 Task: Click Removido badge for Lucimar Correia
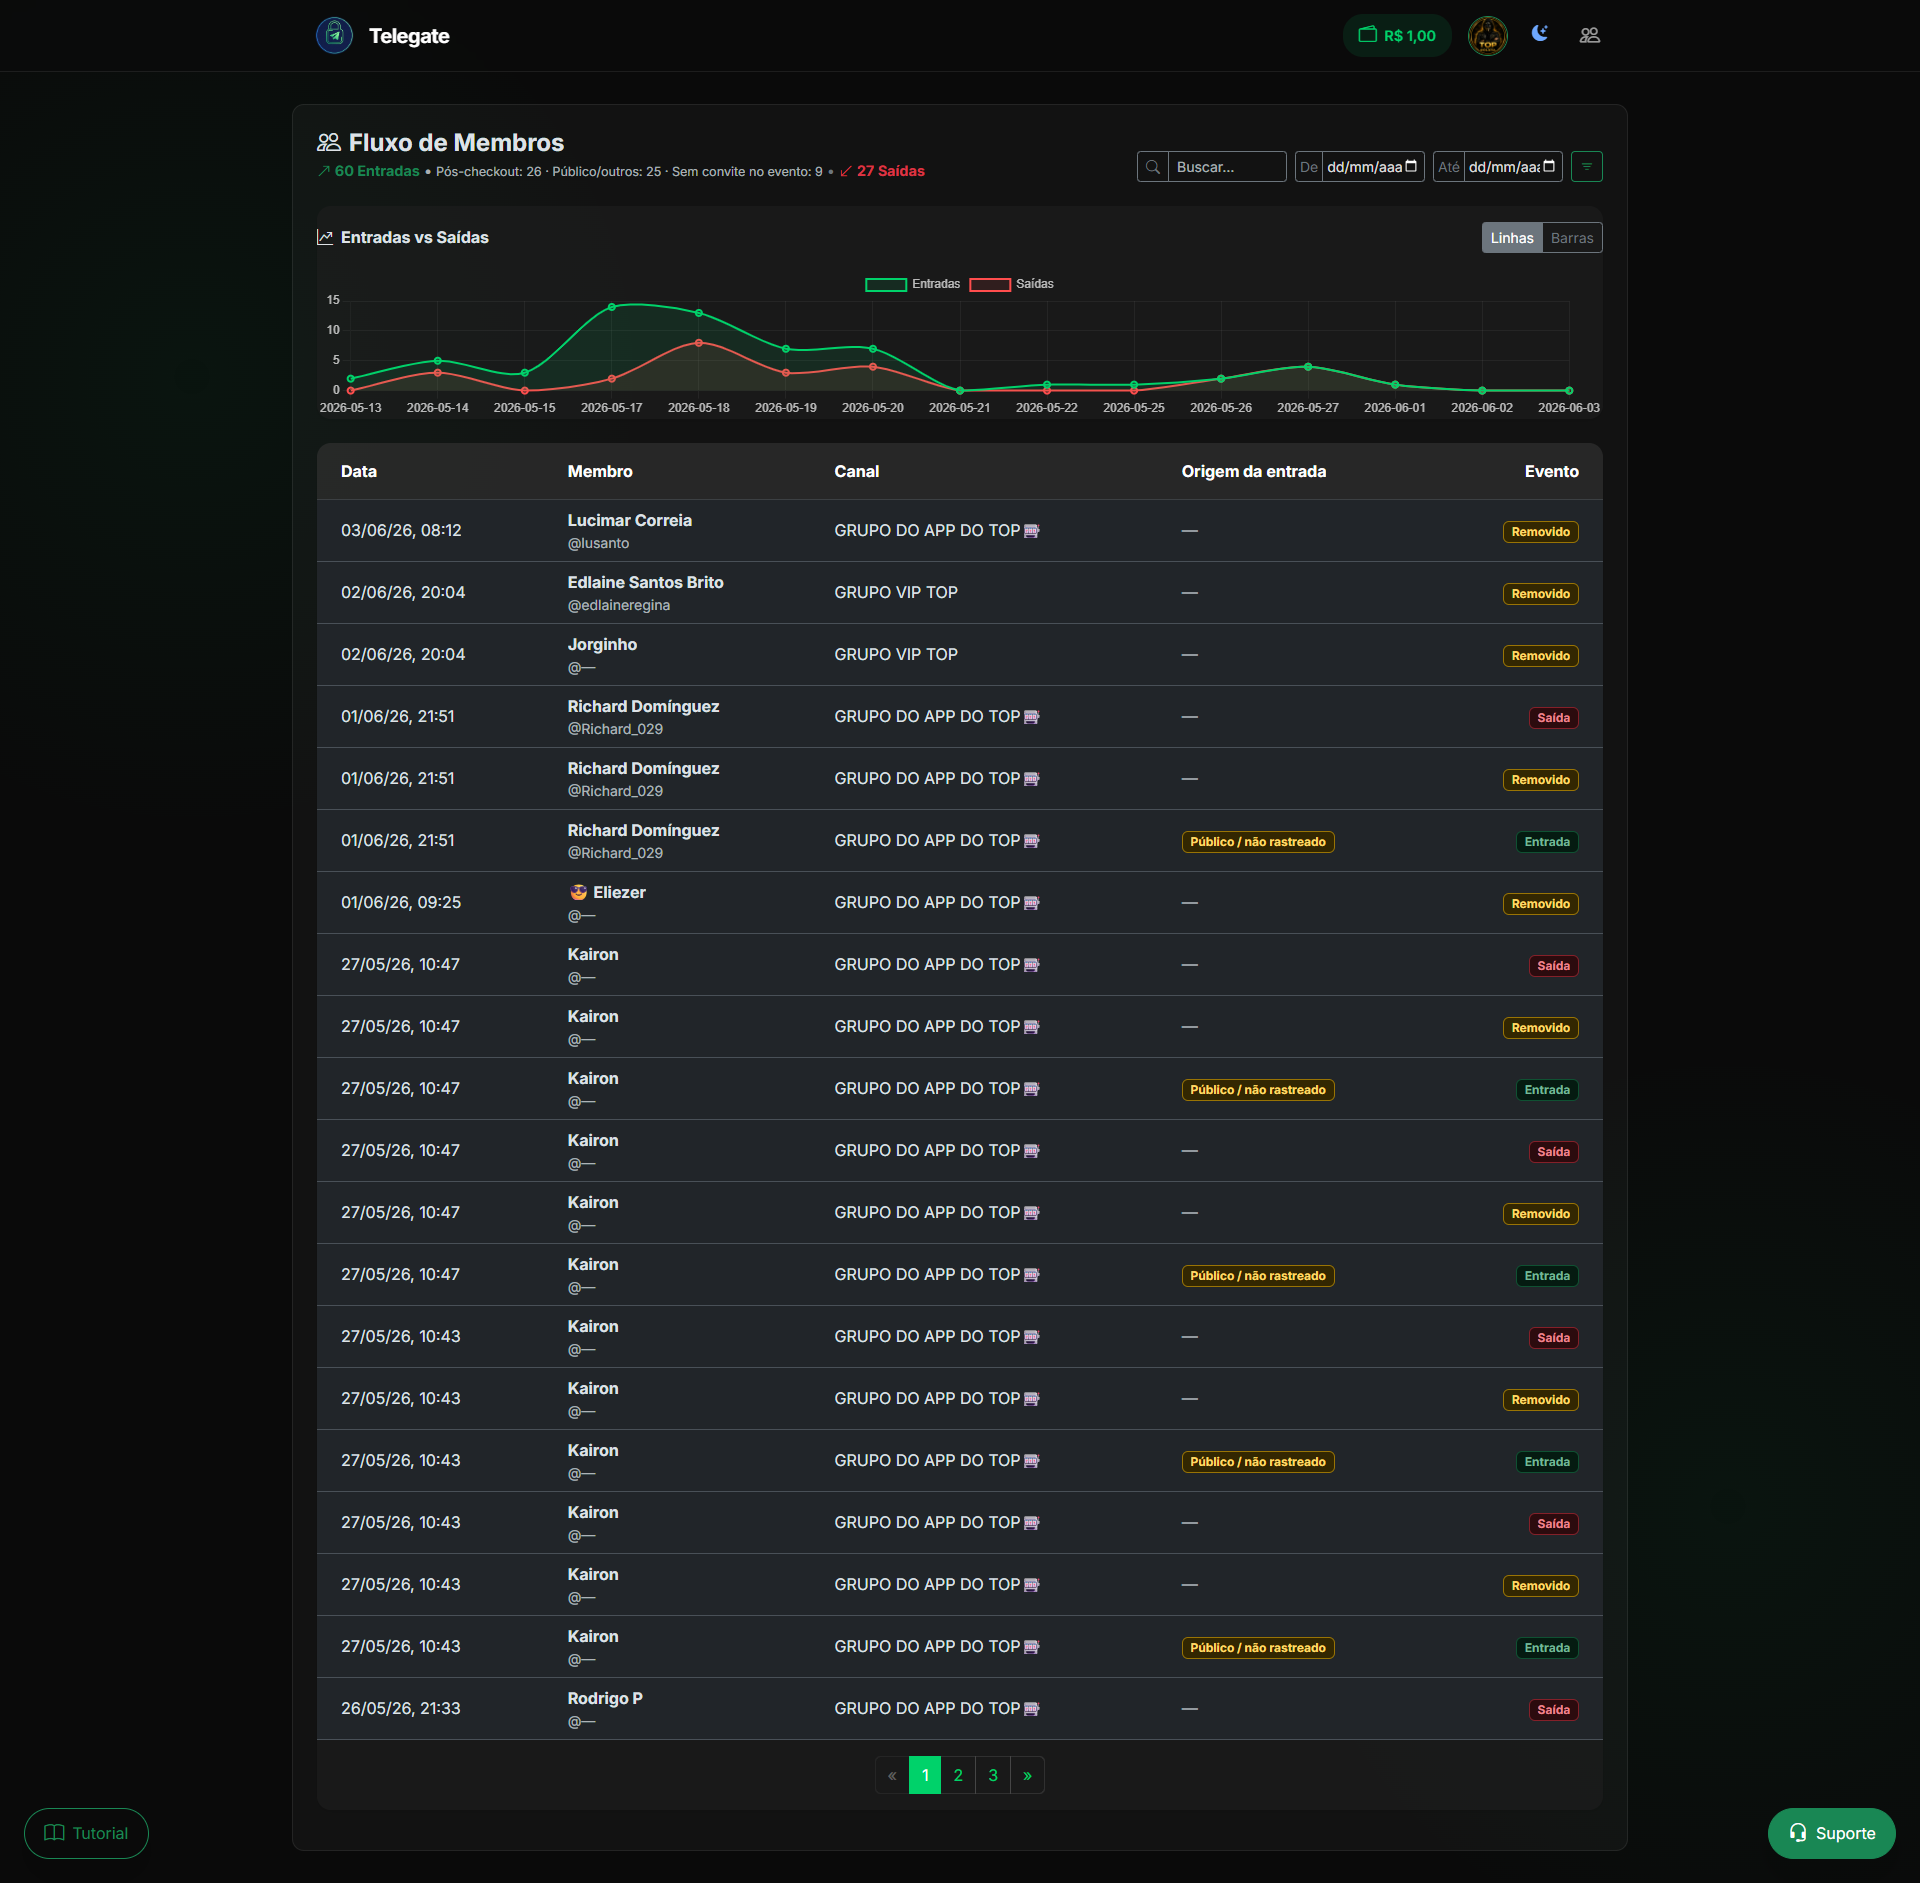1540,532
